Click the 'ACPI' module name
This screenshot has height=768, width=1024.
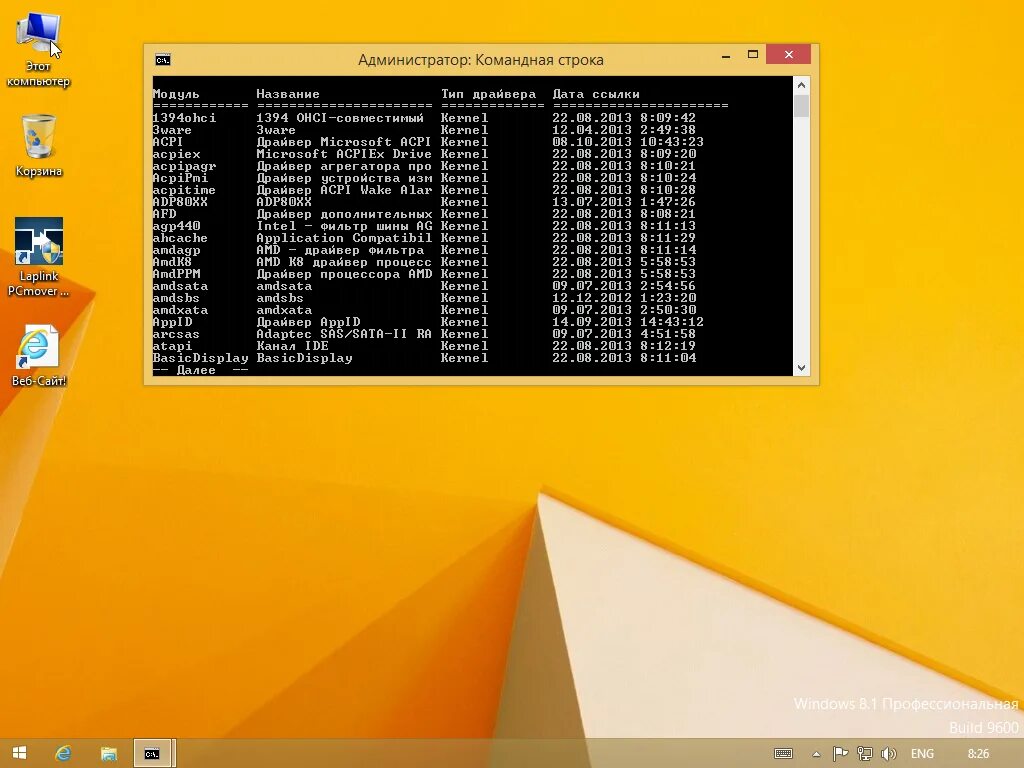pyautogui.click(x=168, y=142)
